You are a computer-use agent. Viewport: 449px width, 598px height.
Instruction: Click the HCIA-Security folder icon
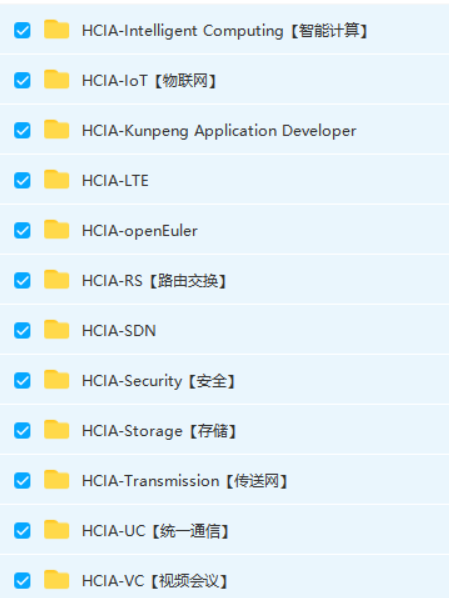coord(56,380)
